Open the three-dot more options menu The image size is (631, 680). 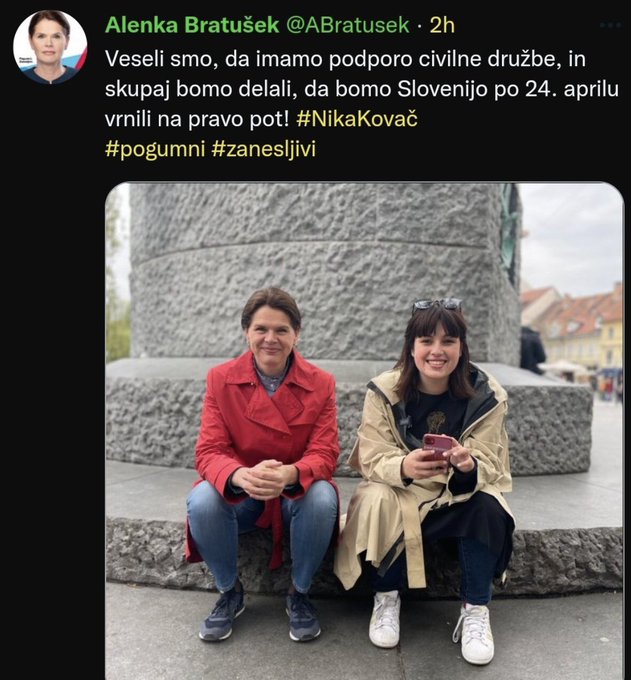click(613, 25)
